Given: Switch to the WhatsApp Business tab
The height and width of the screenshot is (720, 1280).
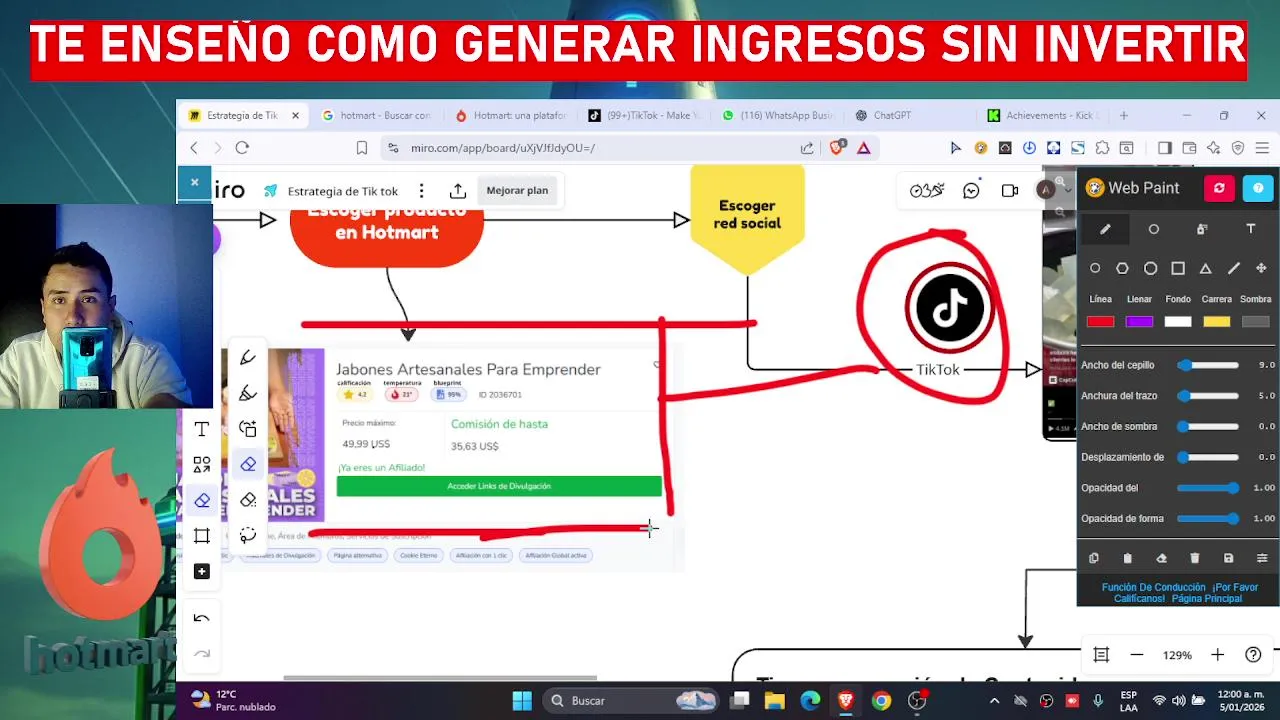Looking at the screenshot, I should [x=777, y=115].
